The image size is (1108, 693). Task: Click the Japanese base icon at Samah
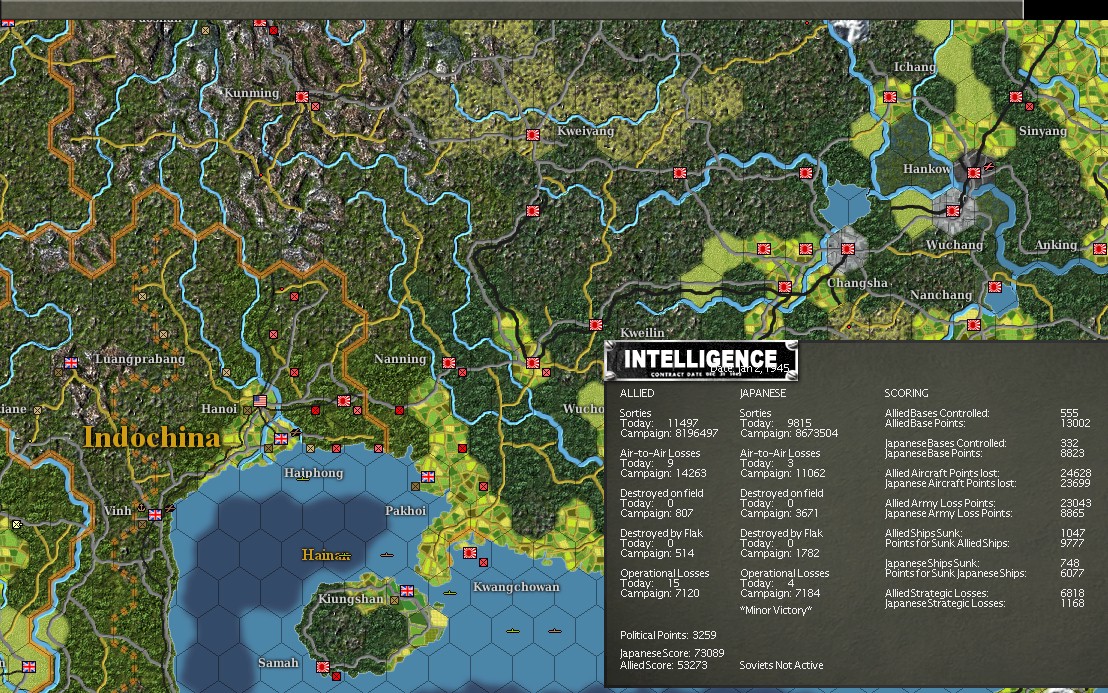click(323, 666)
